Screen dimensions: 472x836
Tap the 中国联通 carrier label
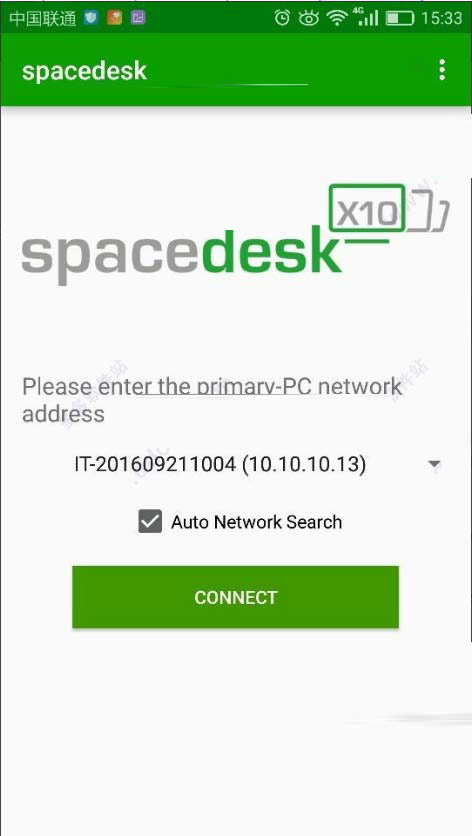click(x=43, y=18)
